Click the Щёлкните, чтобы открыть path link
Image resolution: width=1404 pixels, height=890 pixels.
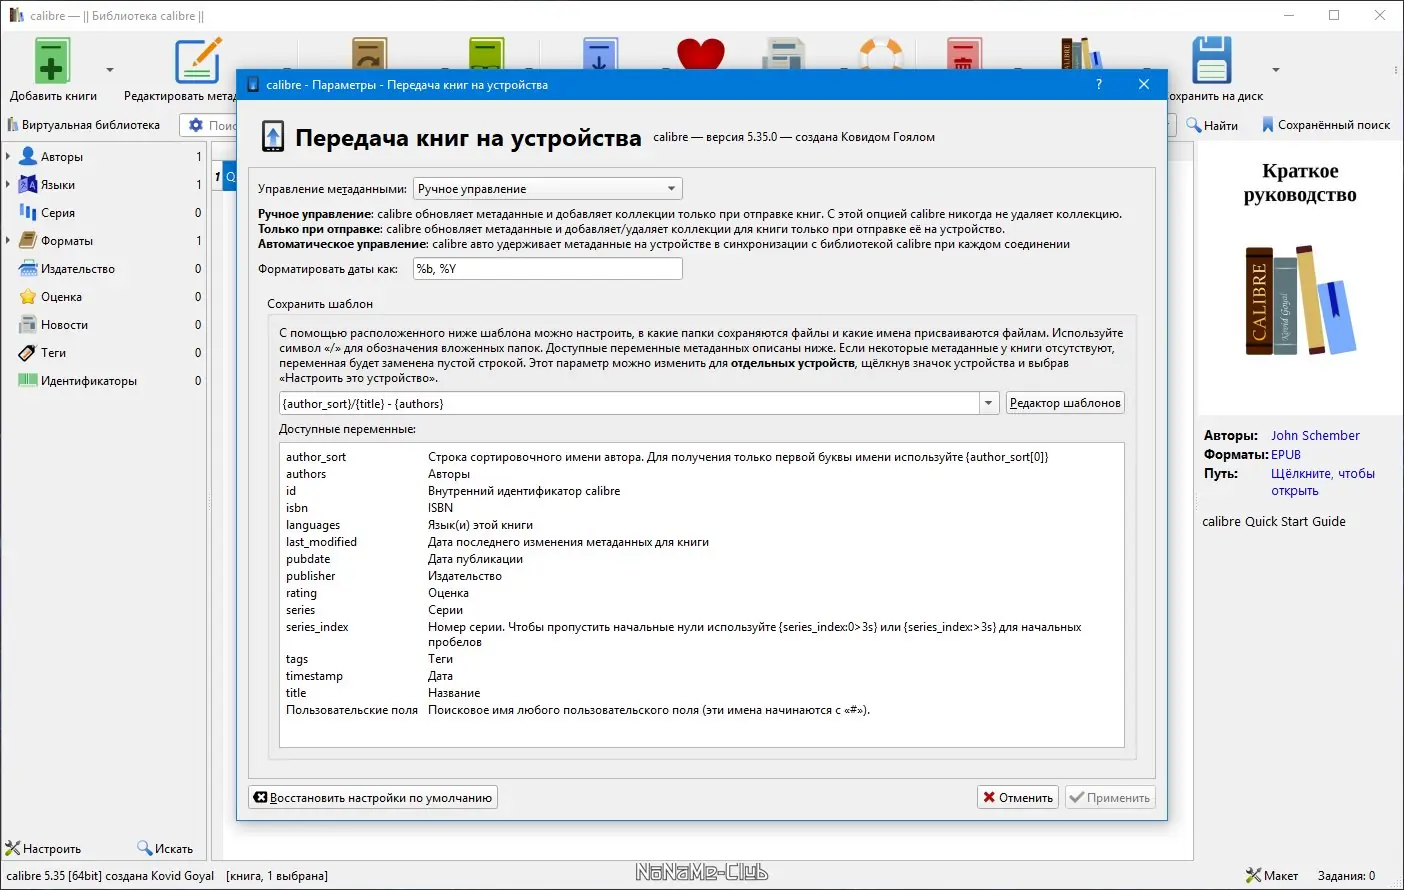click(1323, 482)
